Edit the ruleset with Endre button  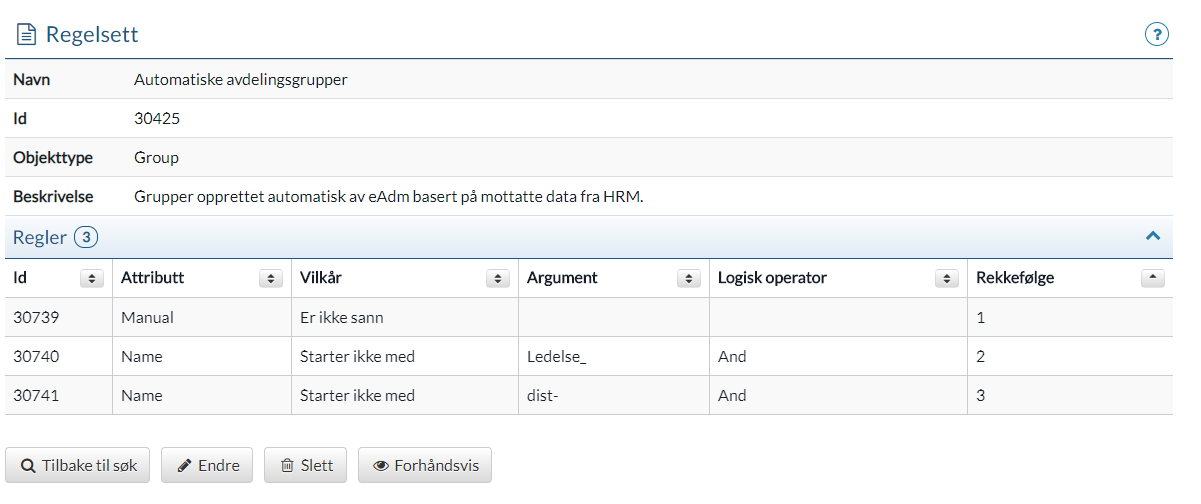[207, 466]
